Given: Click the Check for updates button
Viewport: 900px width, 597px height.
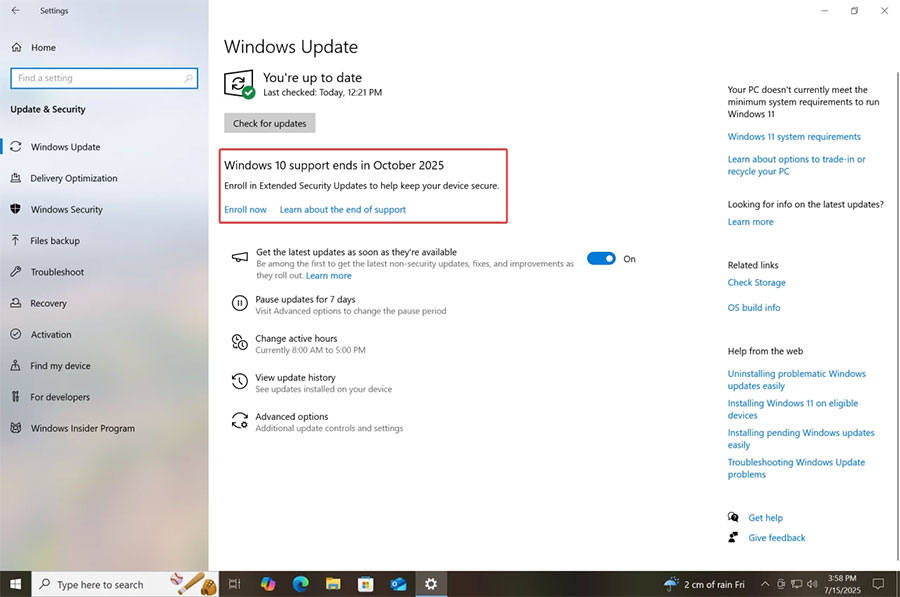Looking at the screenshot, I should [x=269, y=122].
